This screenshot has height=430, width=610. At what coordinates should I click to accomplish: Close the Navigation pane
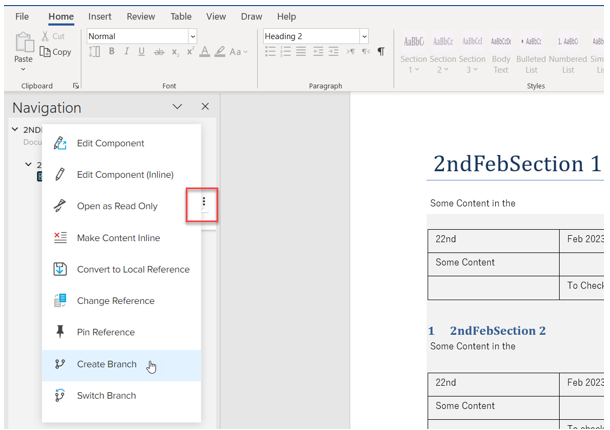205,107
